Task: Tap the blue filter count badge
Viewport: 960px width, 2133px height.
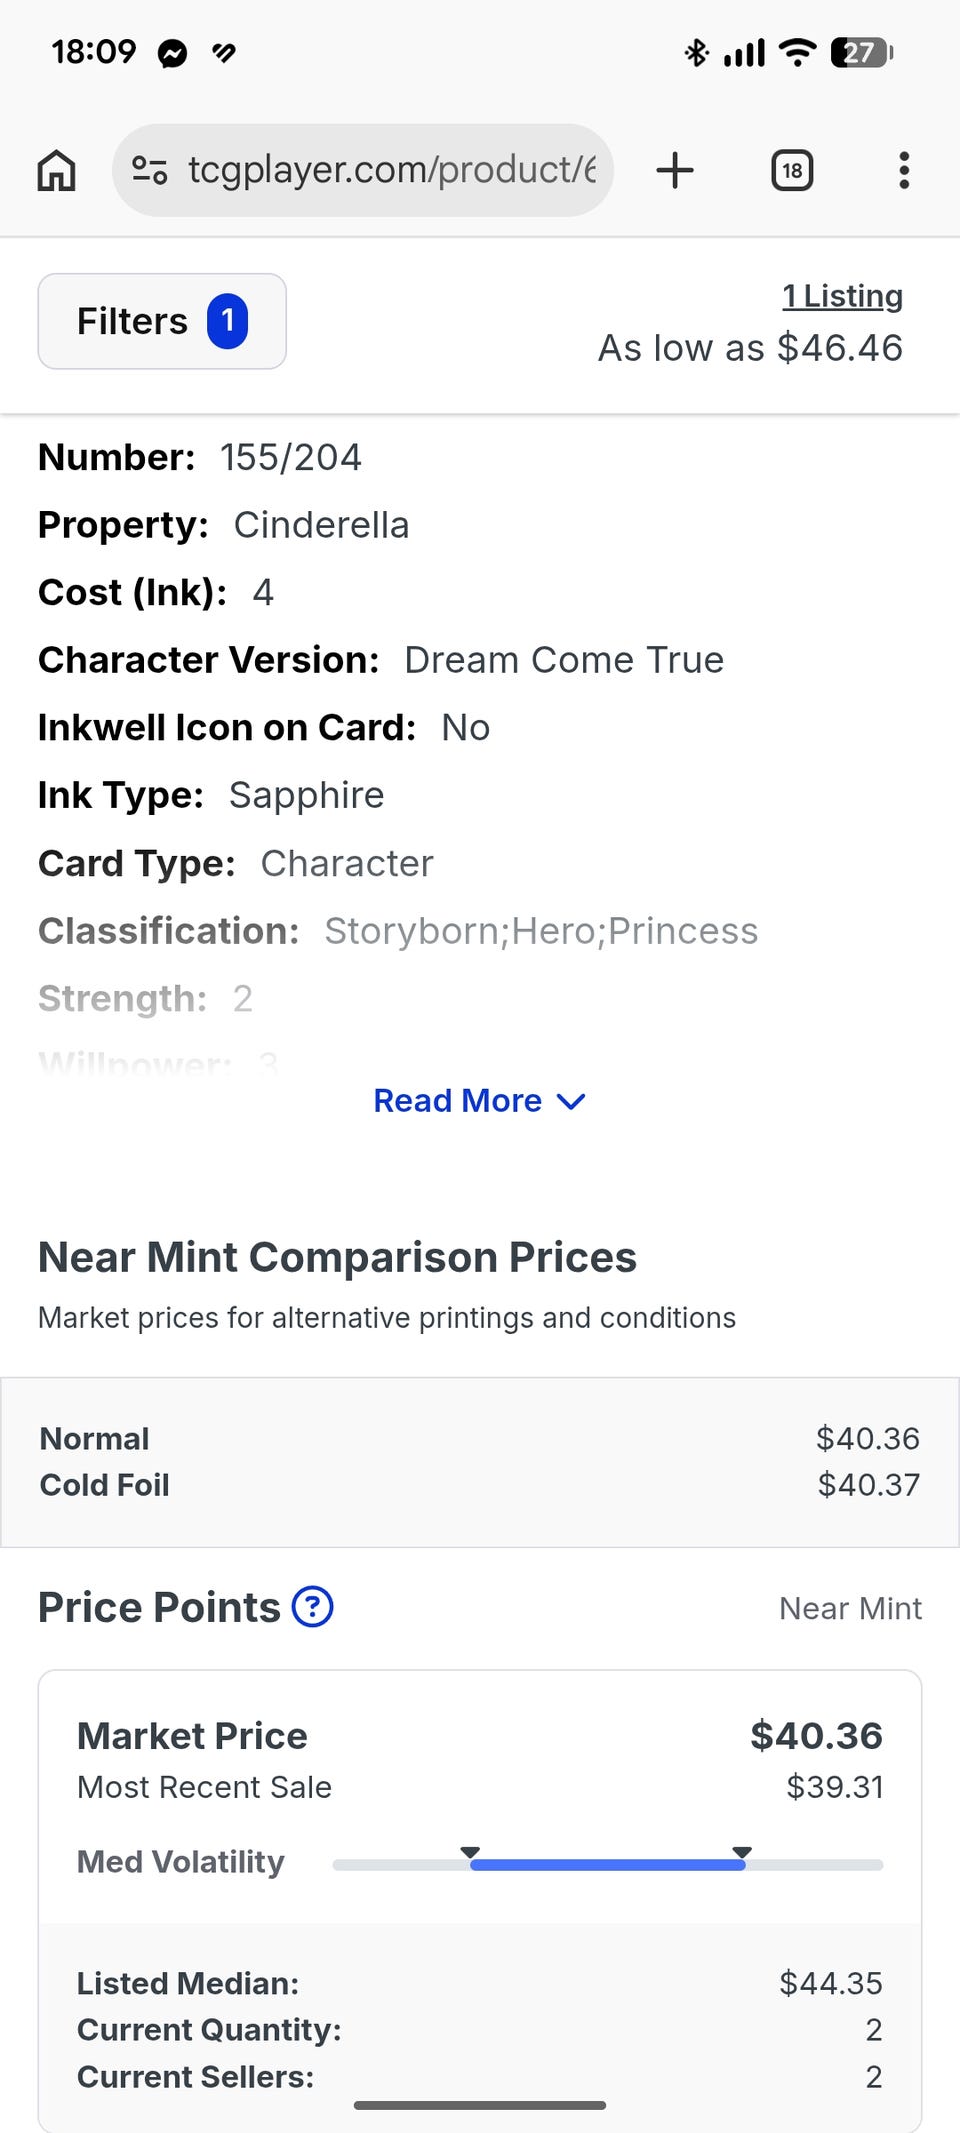Action: 227,321
